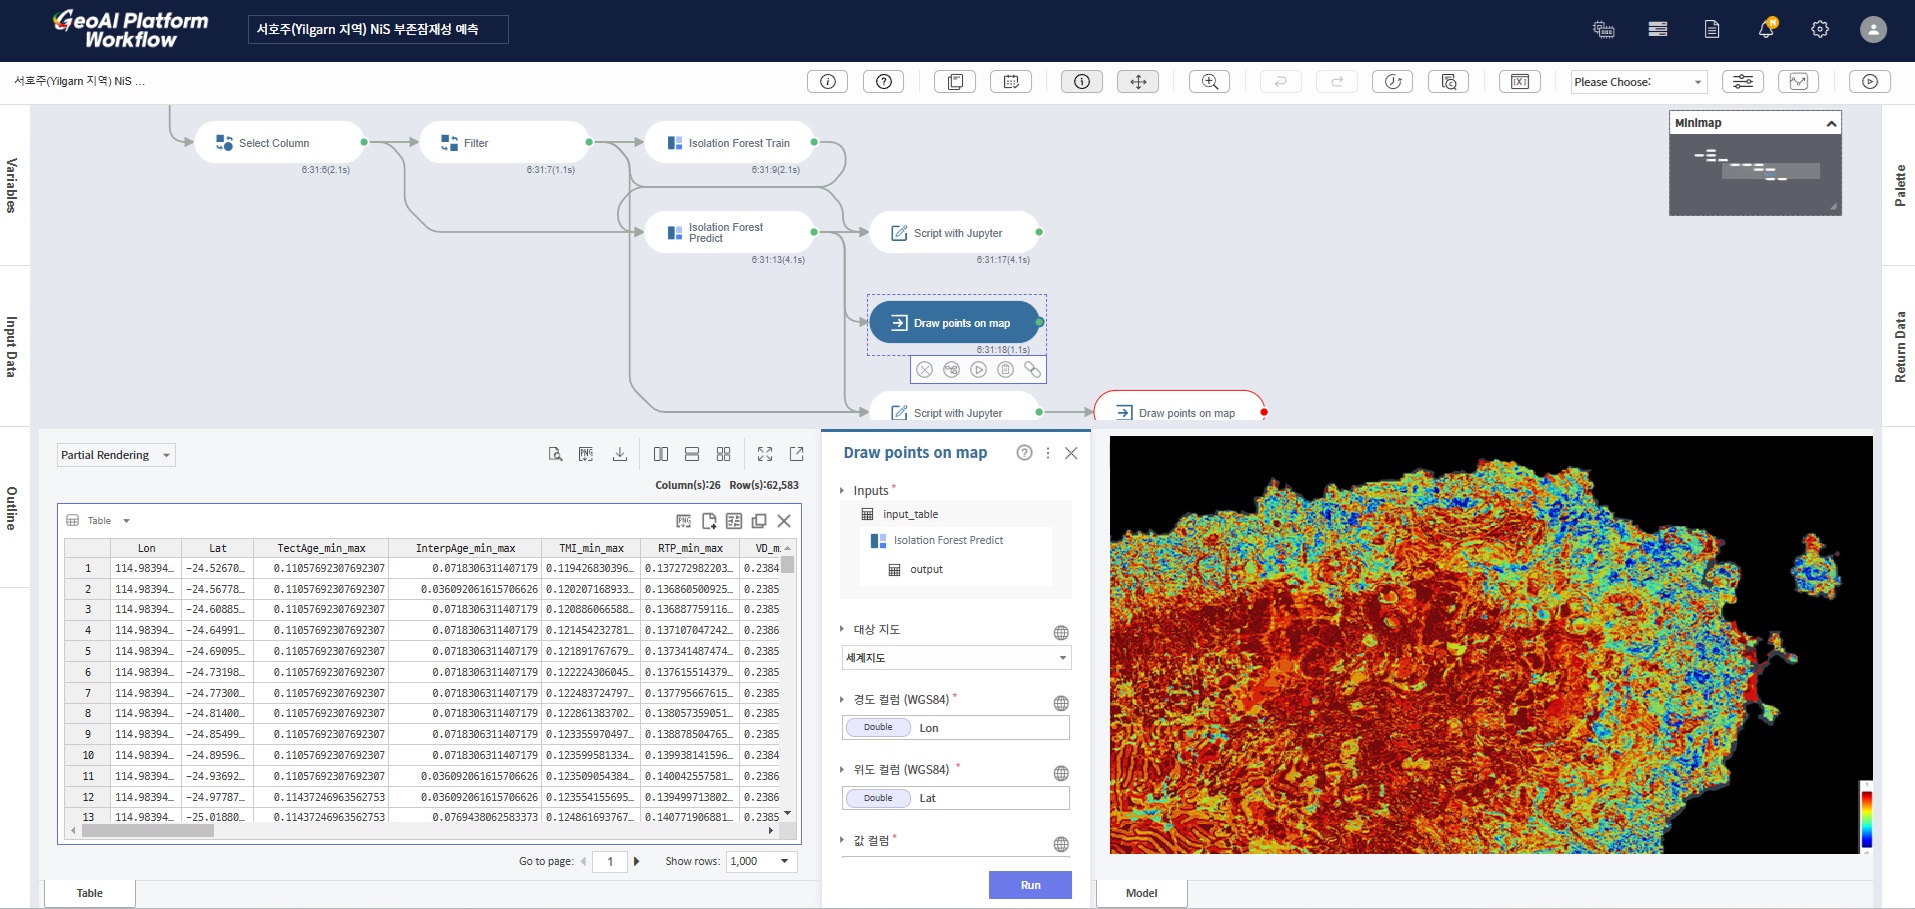Open the Please Choose dropdown

click(x=1638, y=82)
